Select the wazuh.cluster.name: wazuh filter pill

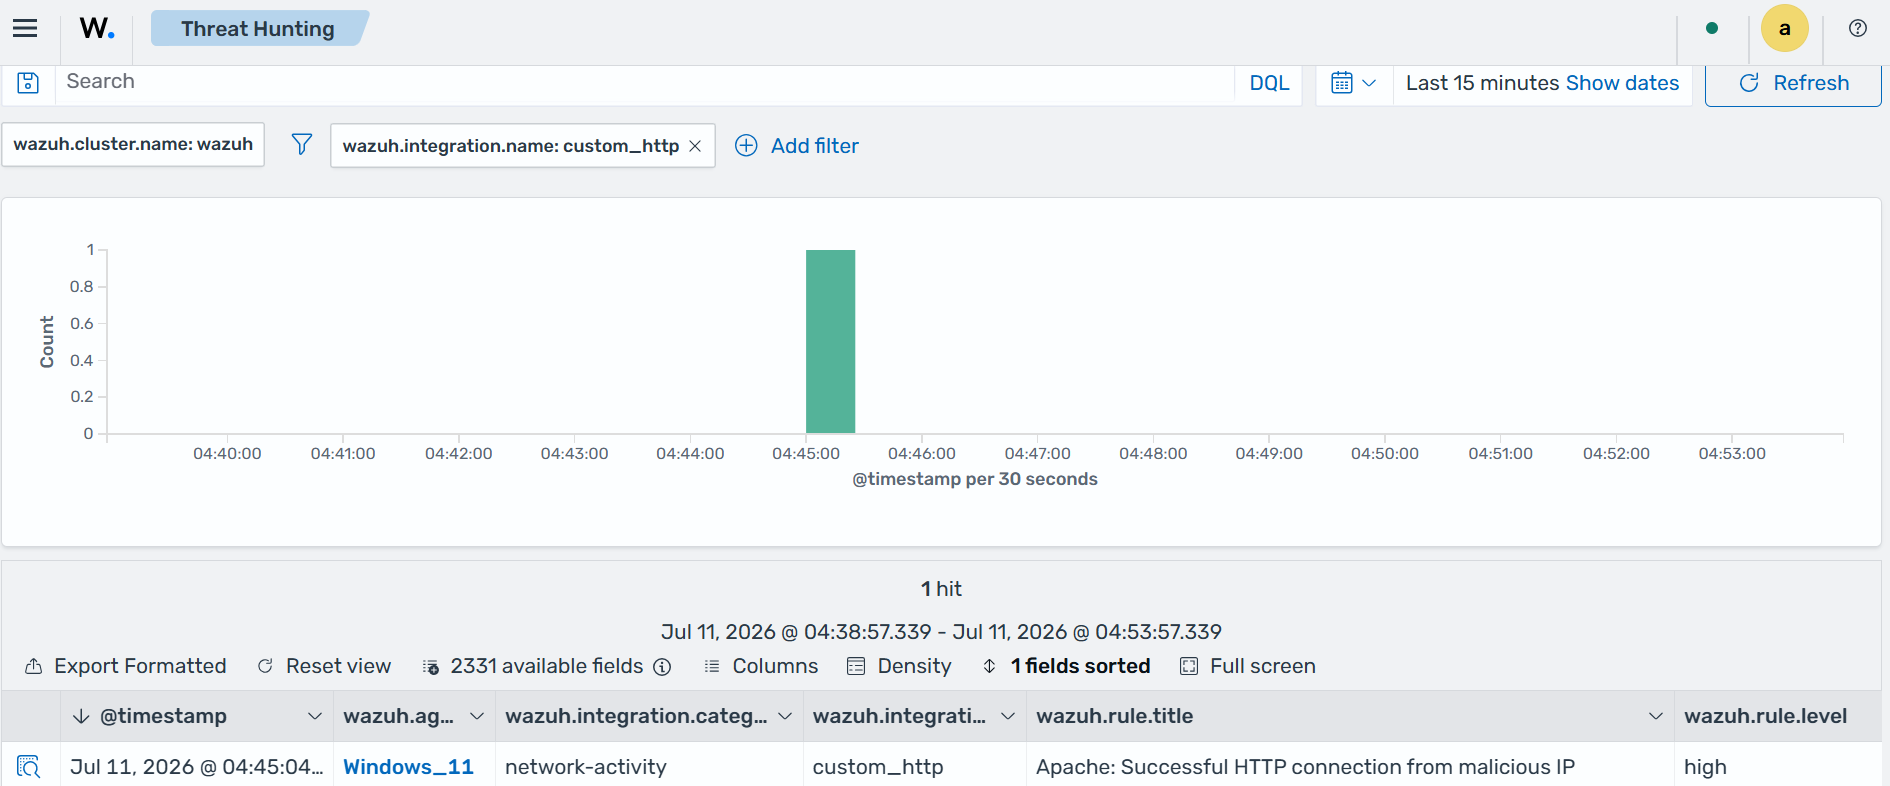point(133,144)
